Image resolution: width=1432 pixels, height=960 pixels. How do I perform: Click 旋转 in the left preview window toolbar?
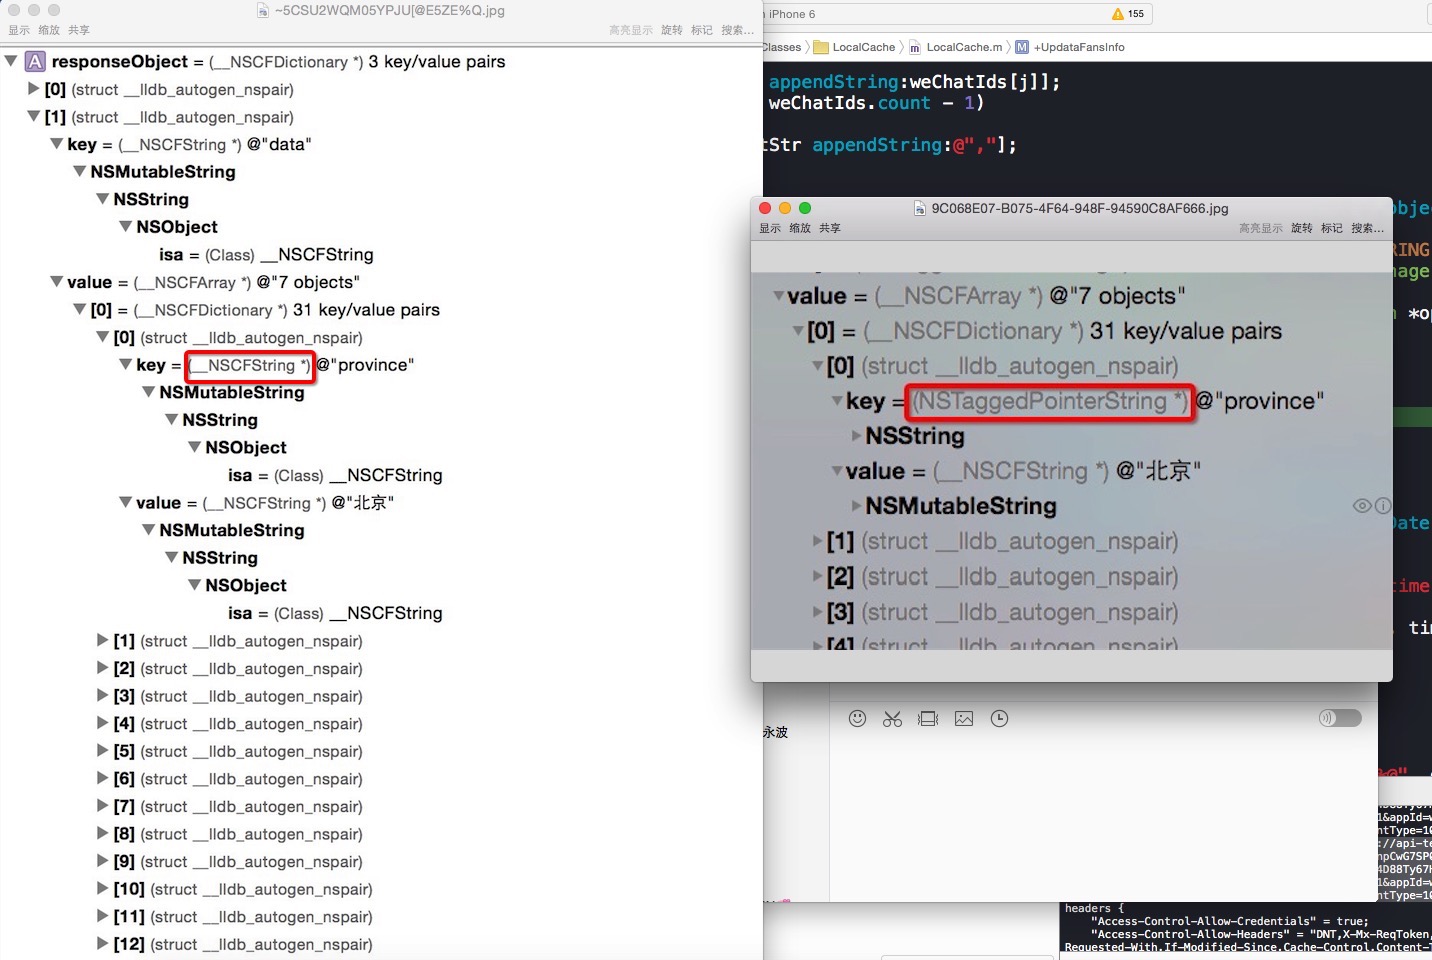672,30
